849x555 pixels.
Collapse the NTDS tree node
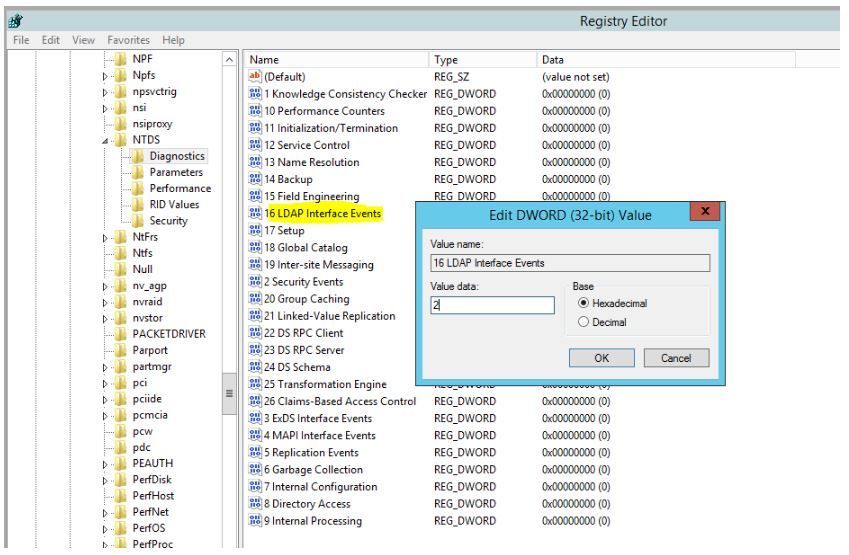tap(105, 141)
